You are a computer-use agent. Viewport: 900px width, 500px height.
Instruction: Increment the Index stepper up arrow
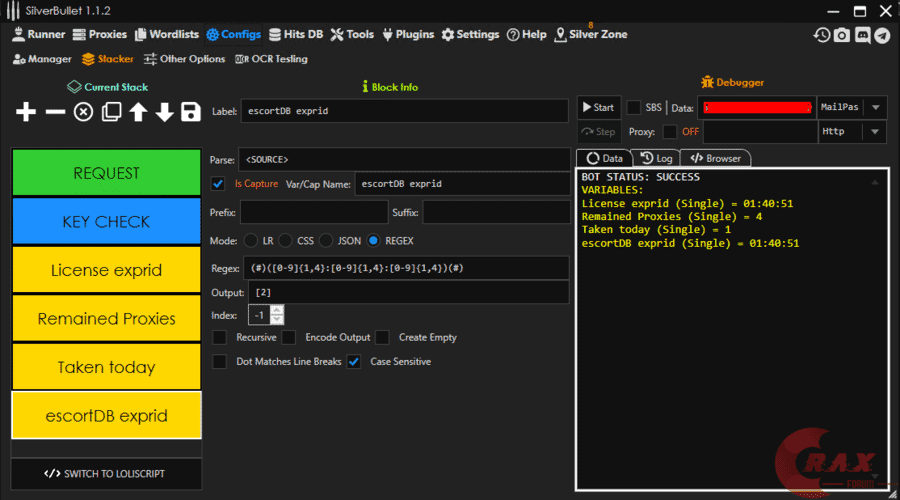pos(277,311)
